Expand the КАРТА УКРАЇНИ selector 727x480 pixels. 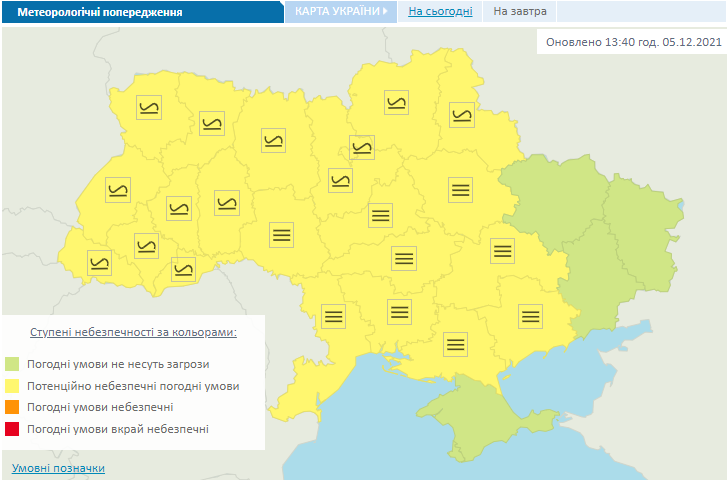pos(340,12)
